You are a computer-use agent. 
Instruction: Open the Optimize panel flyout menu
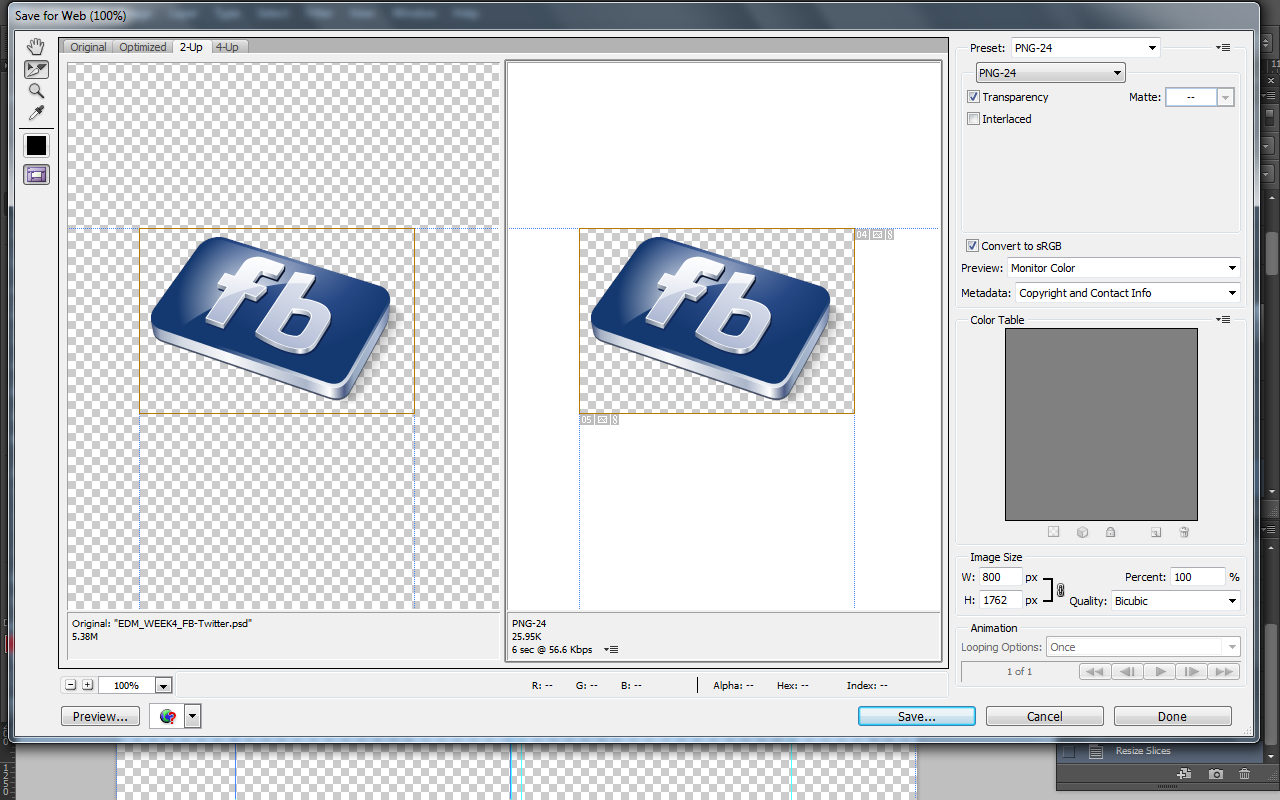pos(1223,48)
